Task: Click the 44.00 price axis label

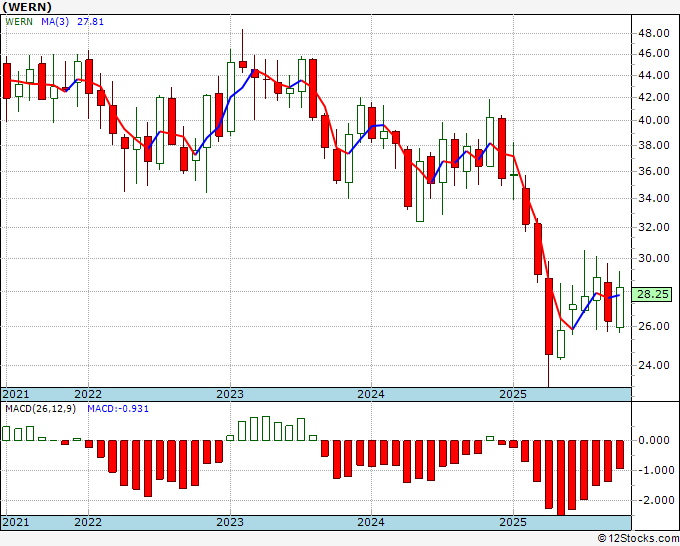Action: point(653,75)
